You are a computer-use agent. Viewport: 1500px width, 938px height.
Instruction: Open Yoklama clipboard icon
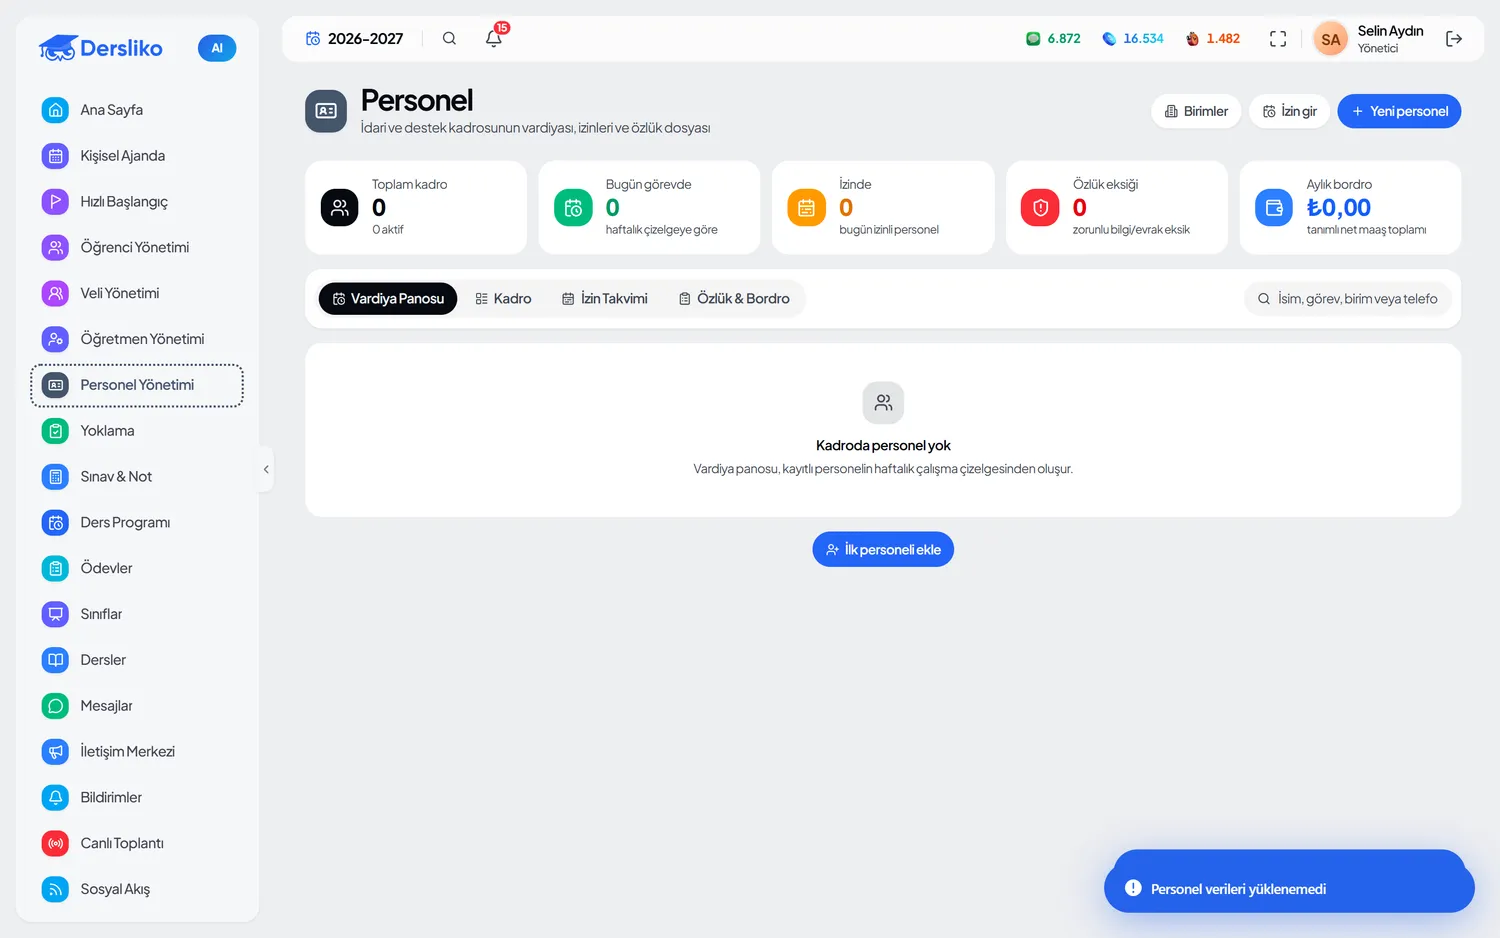click(x=56, y=431)
